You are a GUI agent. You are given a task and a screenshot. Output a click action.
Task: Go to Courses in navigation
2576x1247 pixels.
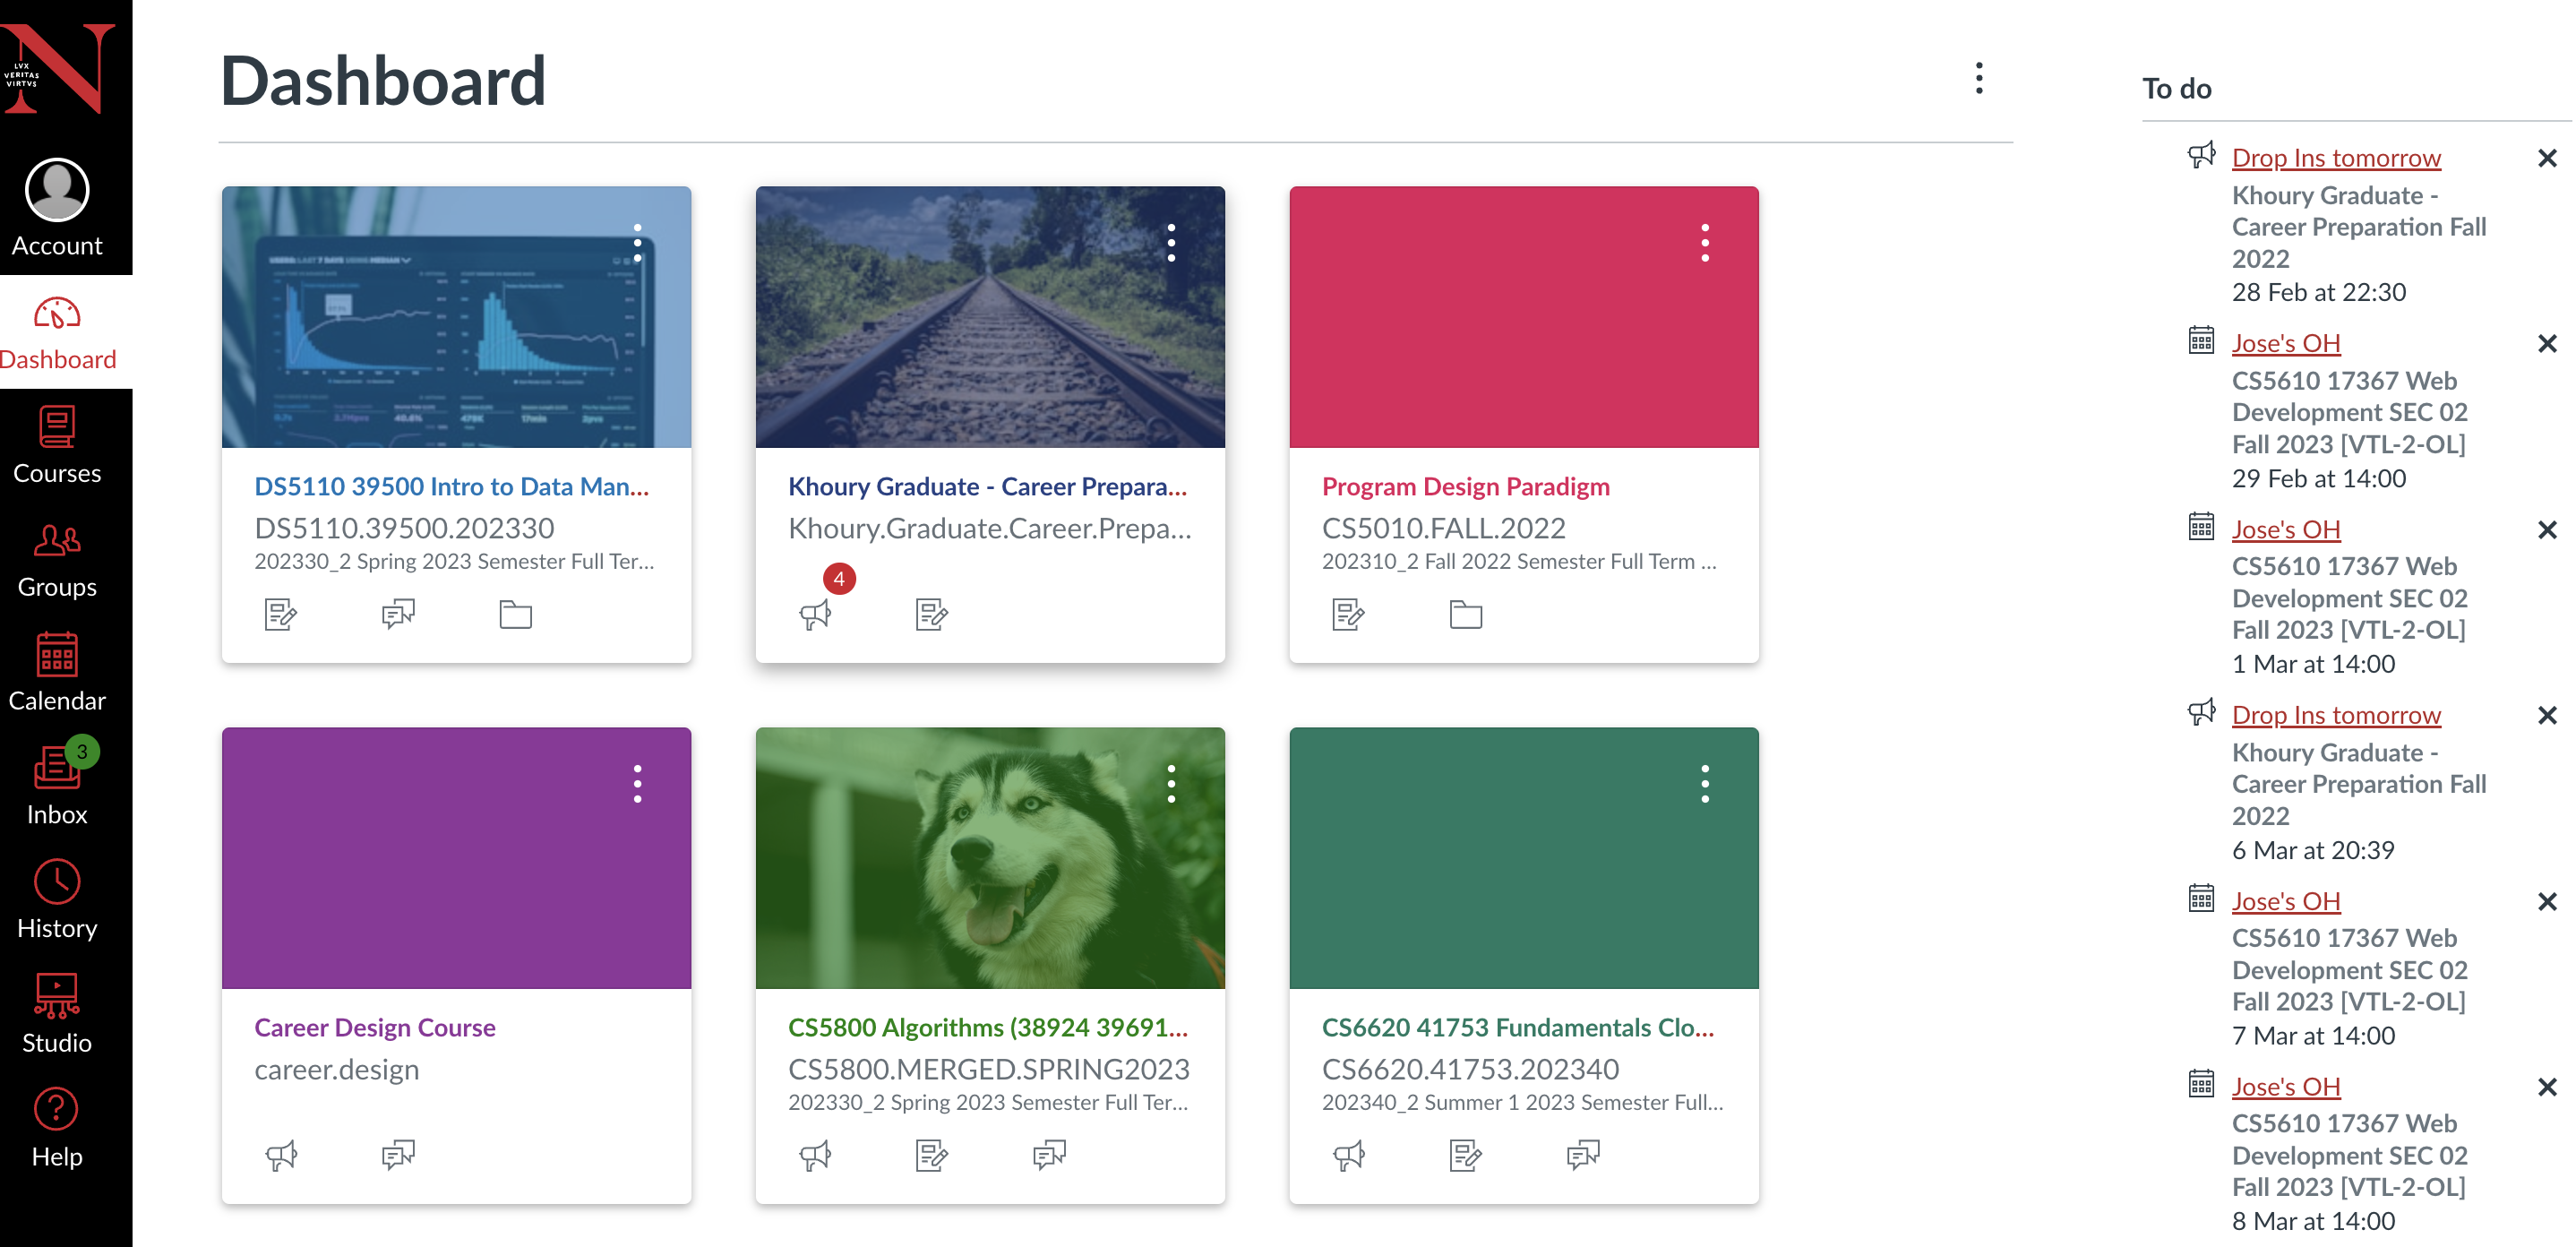point(57,444)
